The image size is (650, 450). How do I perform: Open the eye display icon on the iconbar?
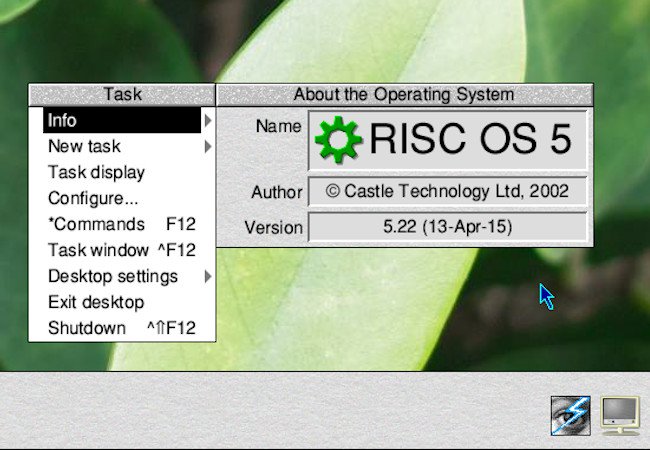569,415
